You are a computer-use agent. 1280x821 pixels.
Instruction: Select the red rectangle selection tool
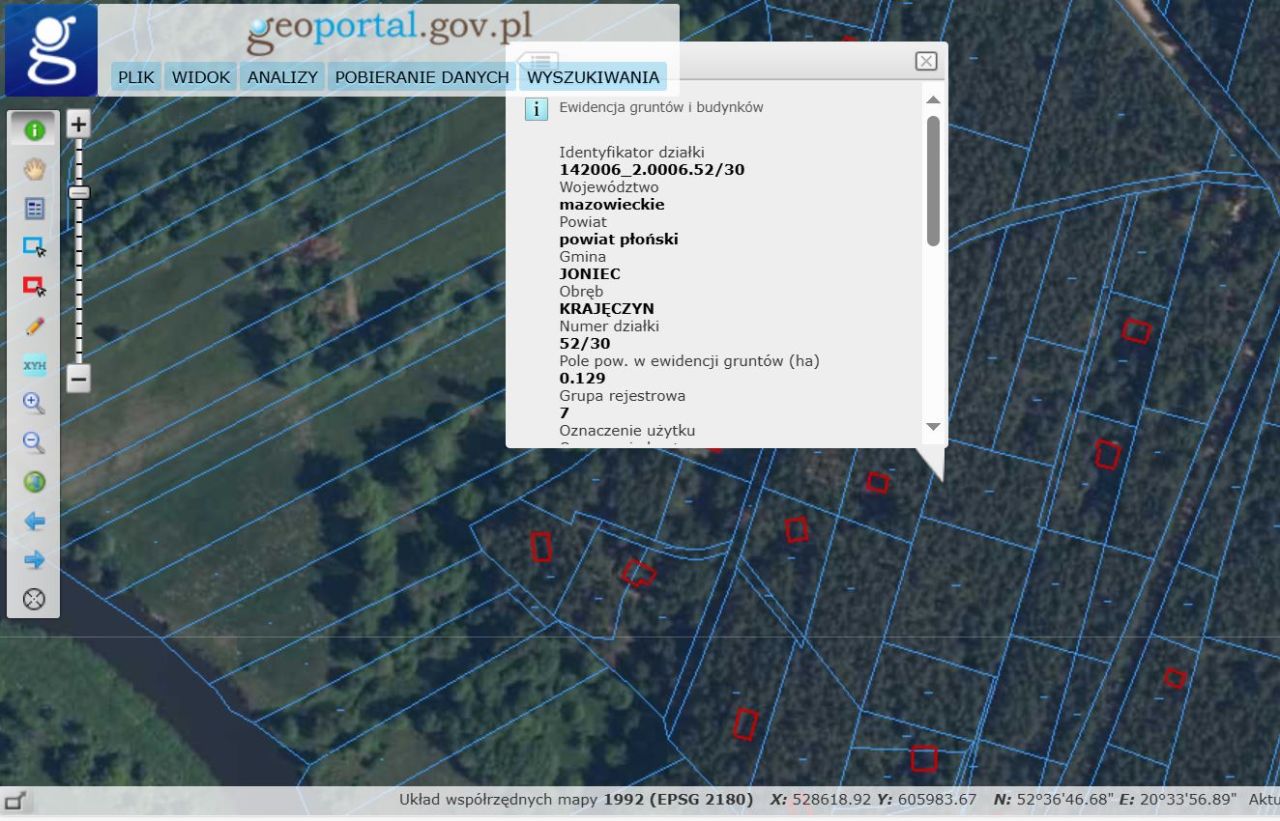tap(34, 286)
